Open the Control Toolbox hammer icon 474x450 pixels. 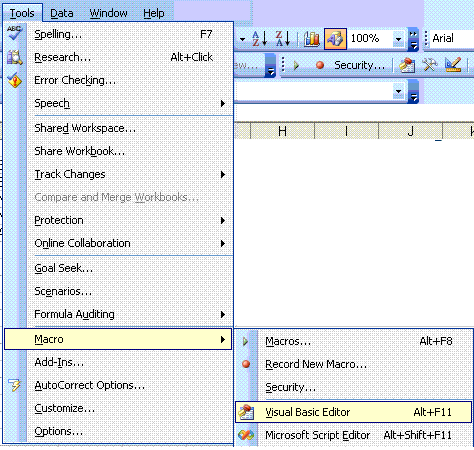pos(430,65)
